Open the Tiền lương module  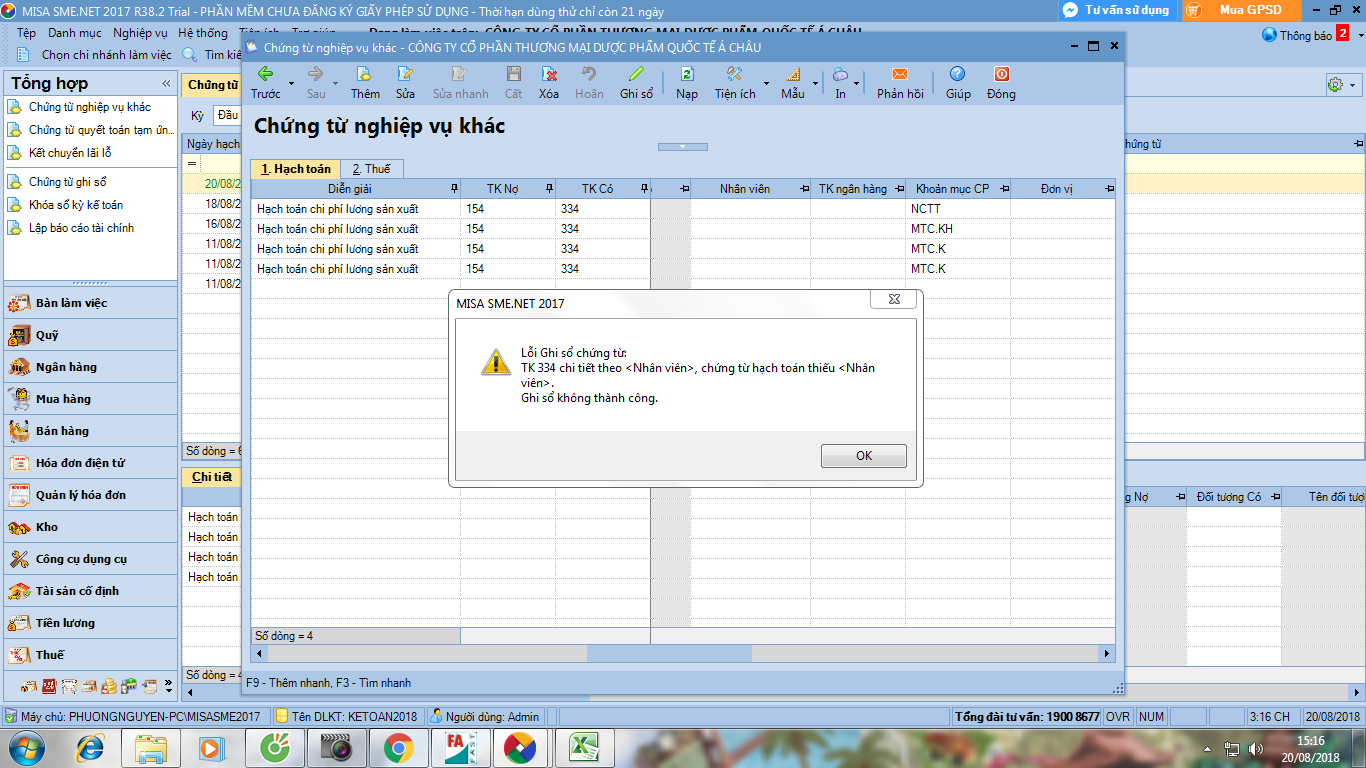[x=90, y=623]
